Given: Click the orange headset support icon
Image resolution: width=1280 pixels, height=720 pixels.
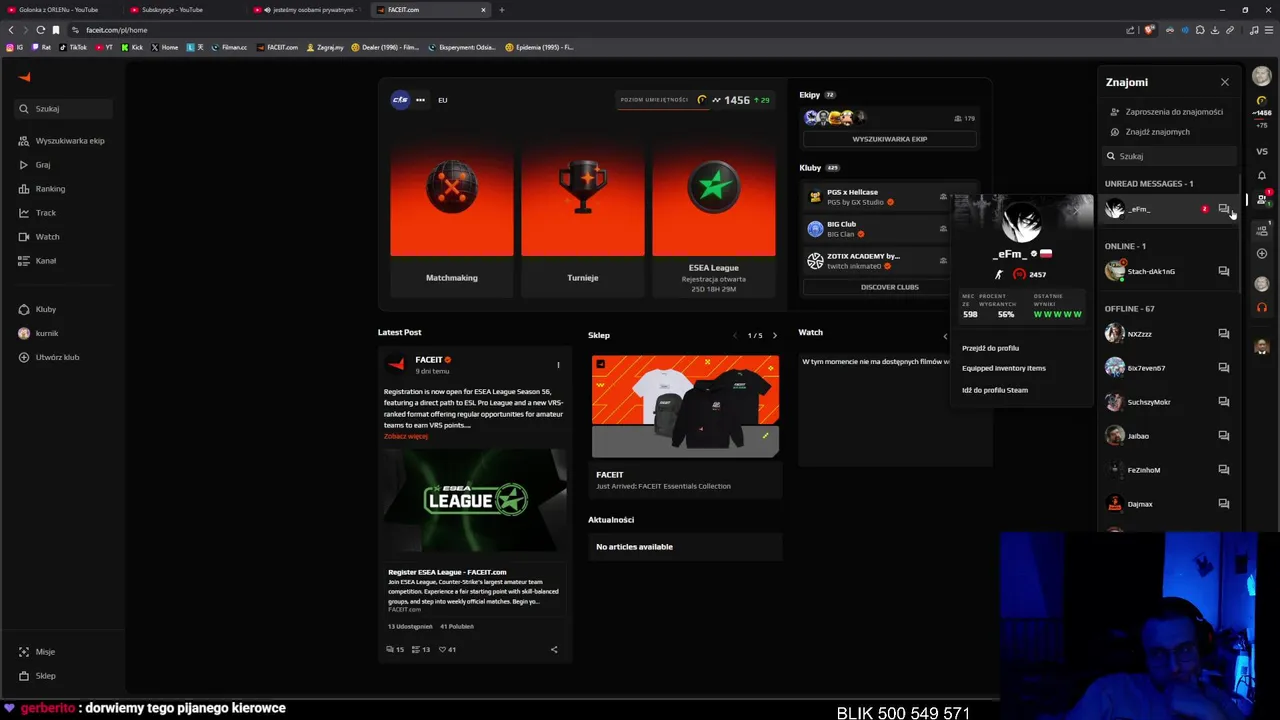Looking at the screenshot, I should (x=1262, y=308).
